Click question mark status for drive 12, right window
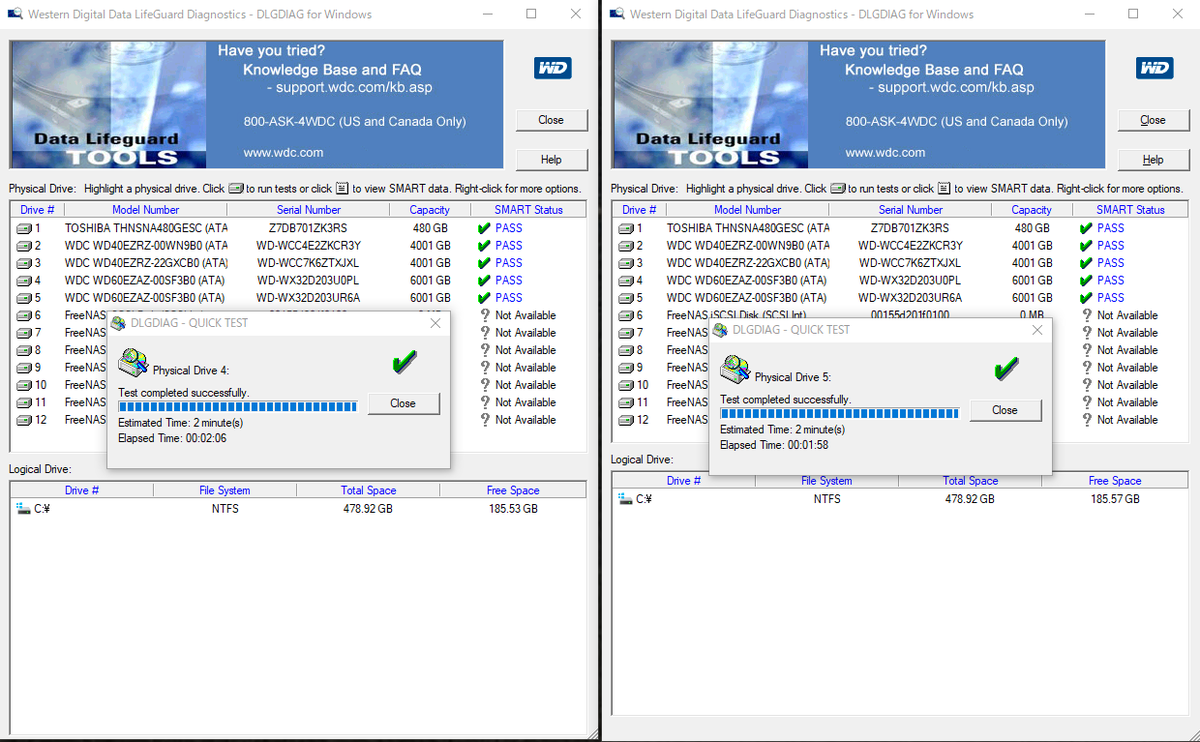 tap(1087, 420)
